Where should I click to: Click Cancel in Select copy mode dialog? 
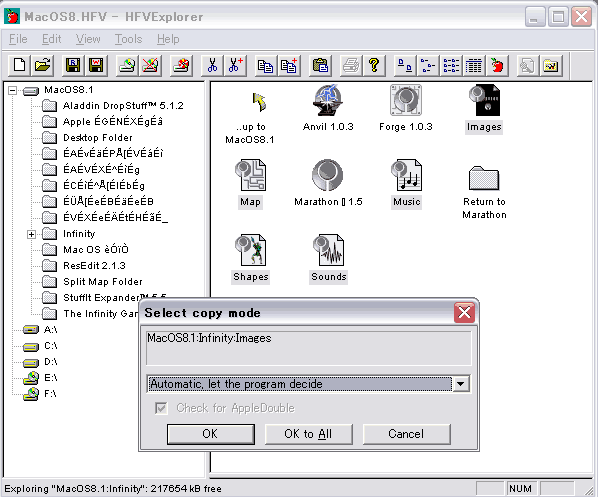406,434
